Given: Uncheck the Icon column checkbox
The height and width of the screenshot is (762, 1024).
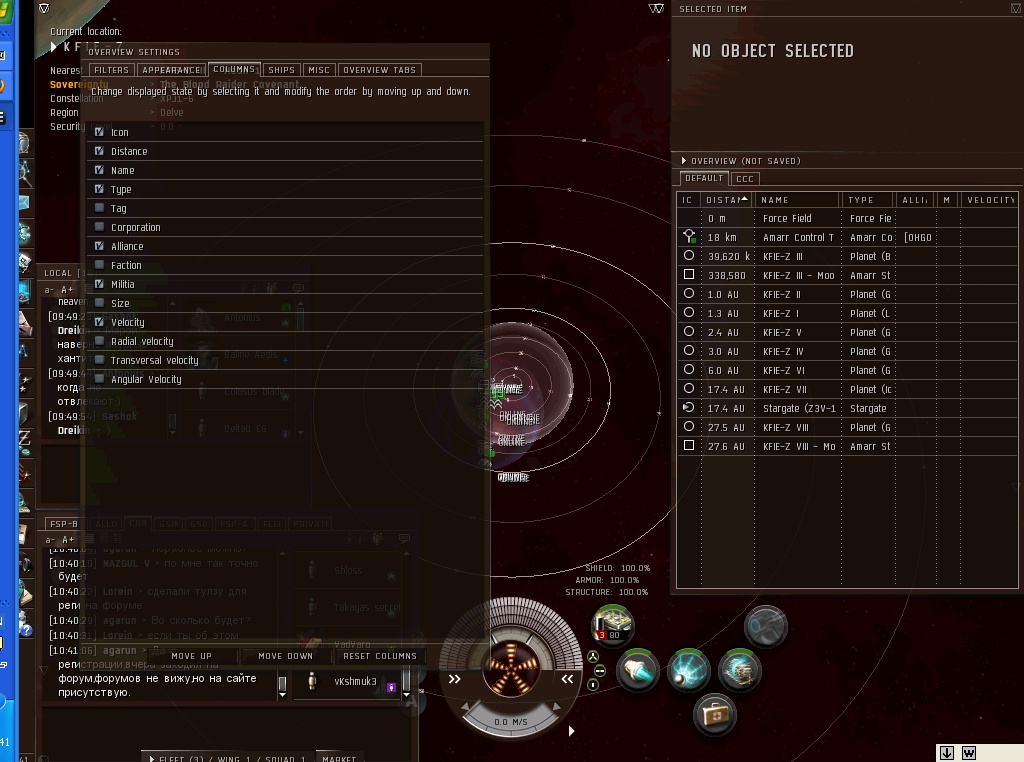Looking at the screenshot, I should tap(99, 132).
